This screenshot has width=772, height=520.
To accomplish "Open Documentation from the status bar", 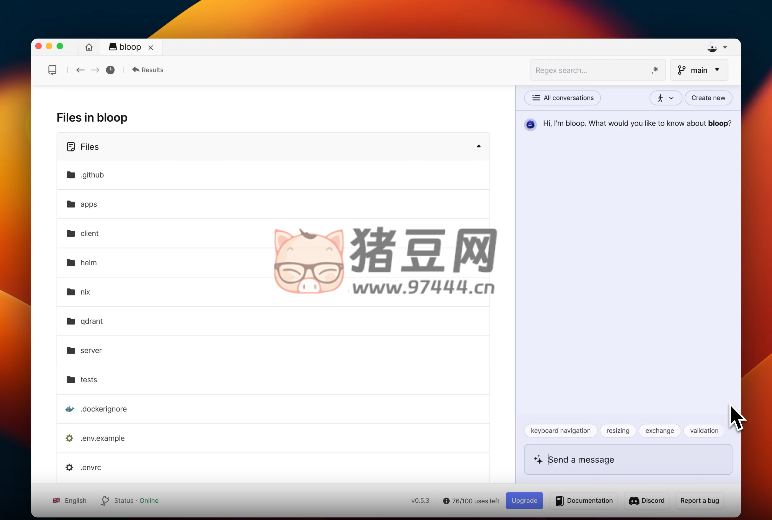I will [584, 500].
